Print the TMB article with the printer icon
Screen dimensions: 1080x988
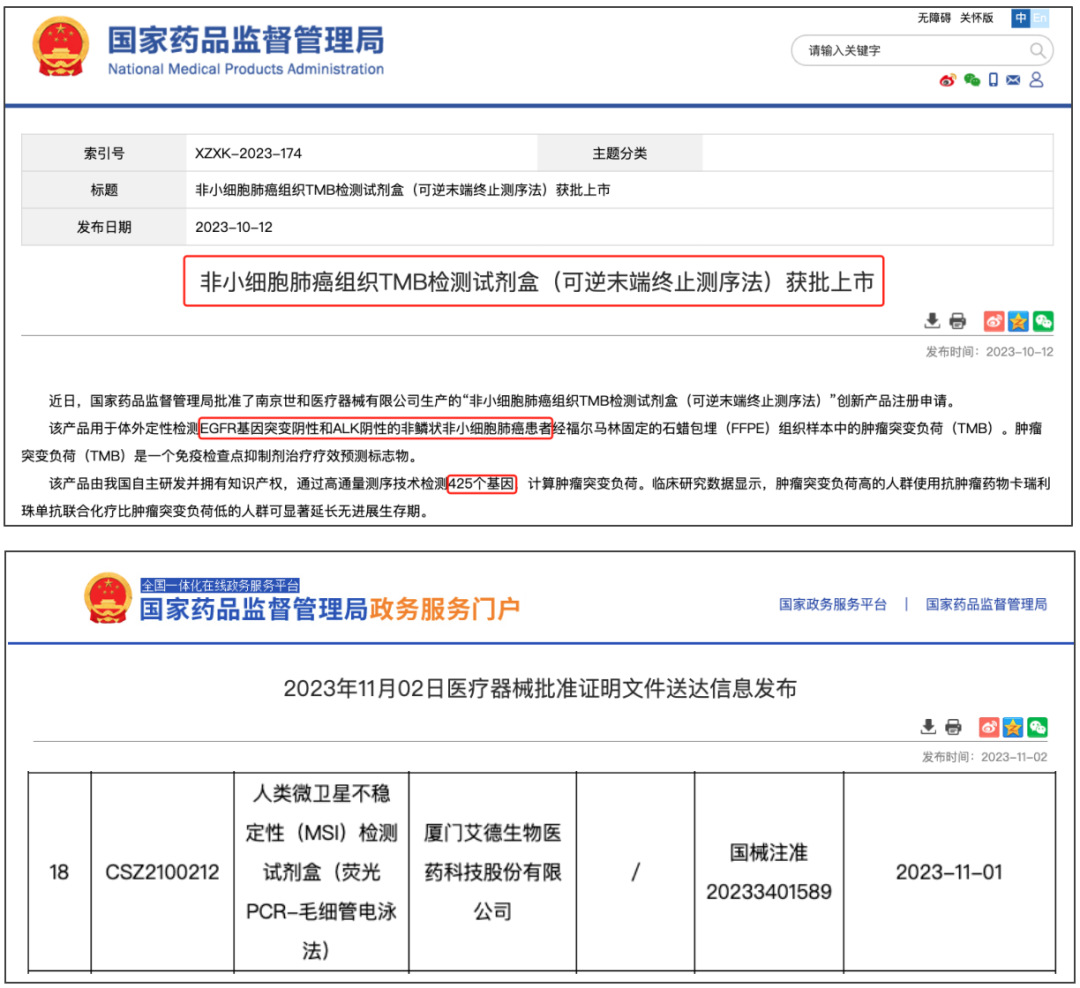[x=957, y=321]
